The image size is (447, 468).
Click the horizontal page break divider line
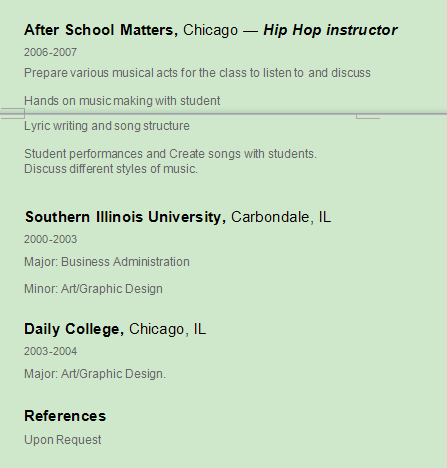coord(223,114)
